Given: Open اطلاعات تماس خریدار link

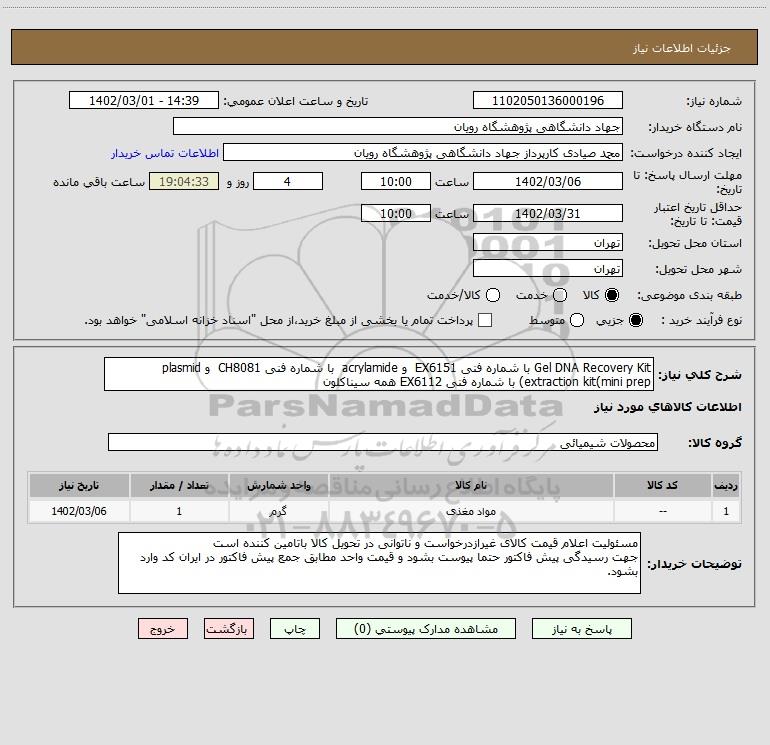Looking at the screenshot, I should coord(165,153).
